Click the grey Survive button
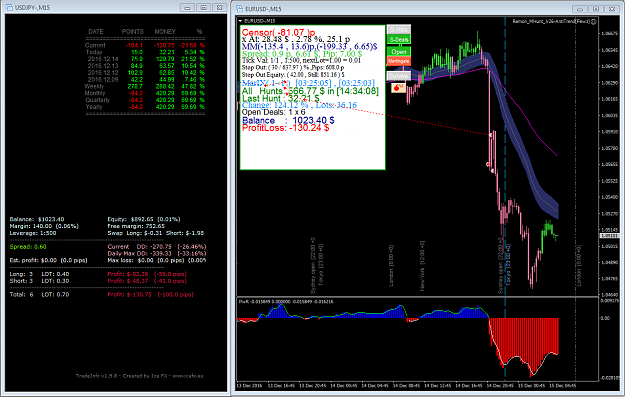The width and height of the screenshot is (625, 397). coord(399,76)
